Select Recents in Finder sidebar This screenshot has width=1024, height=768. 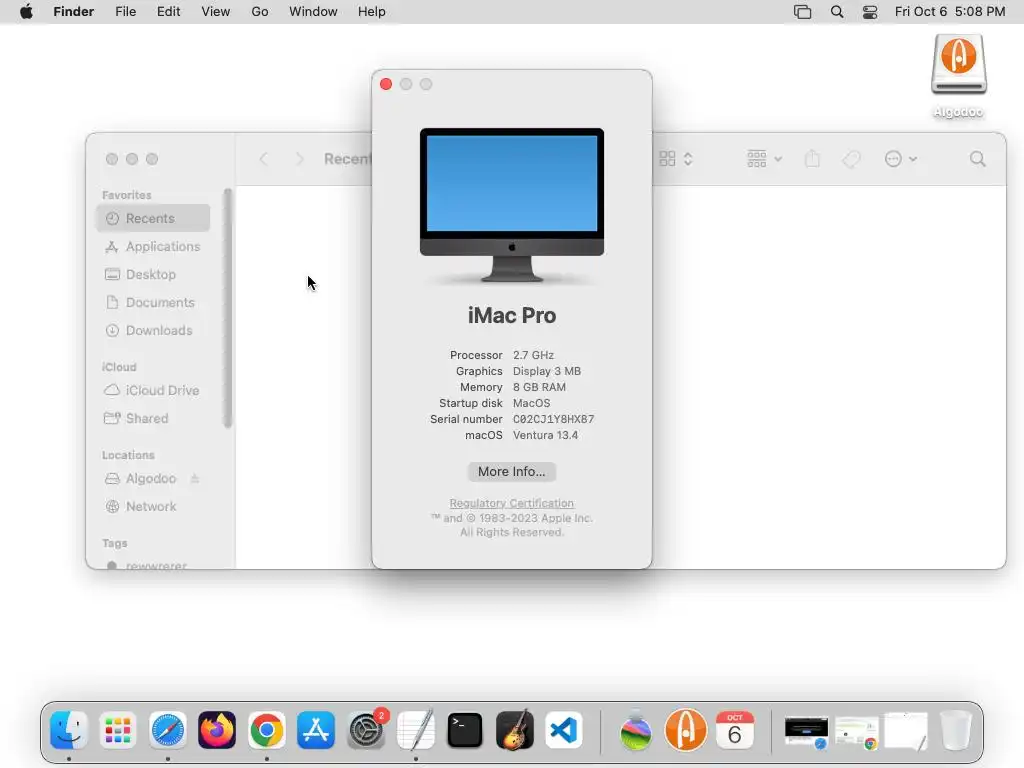[153, 218]
